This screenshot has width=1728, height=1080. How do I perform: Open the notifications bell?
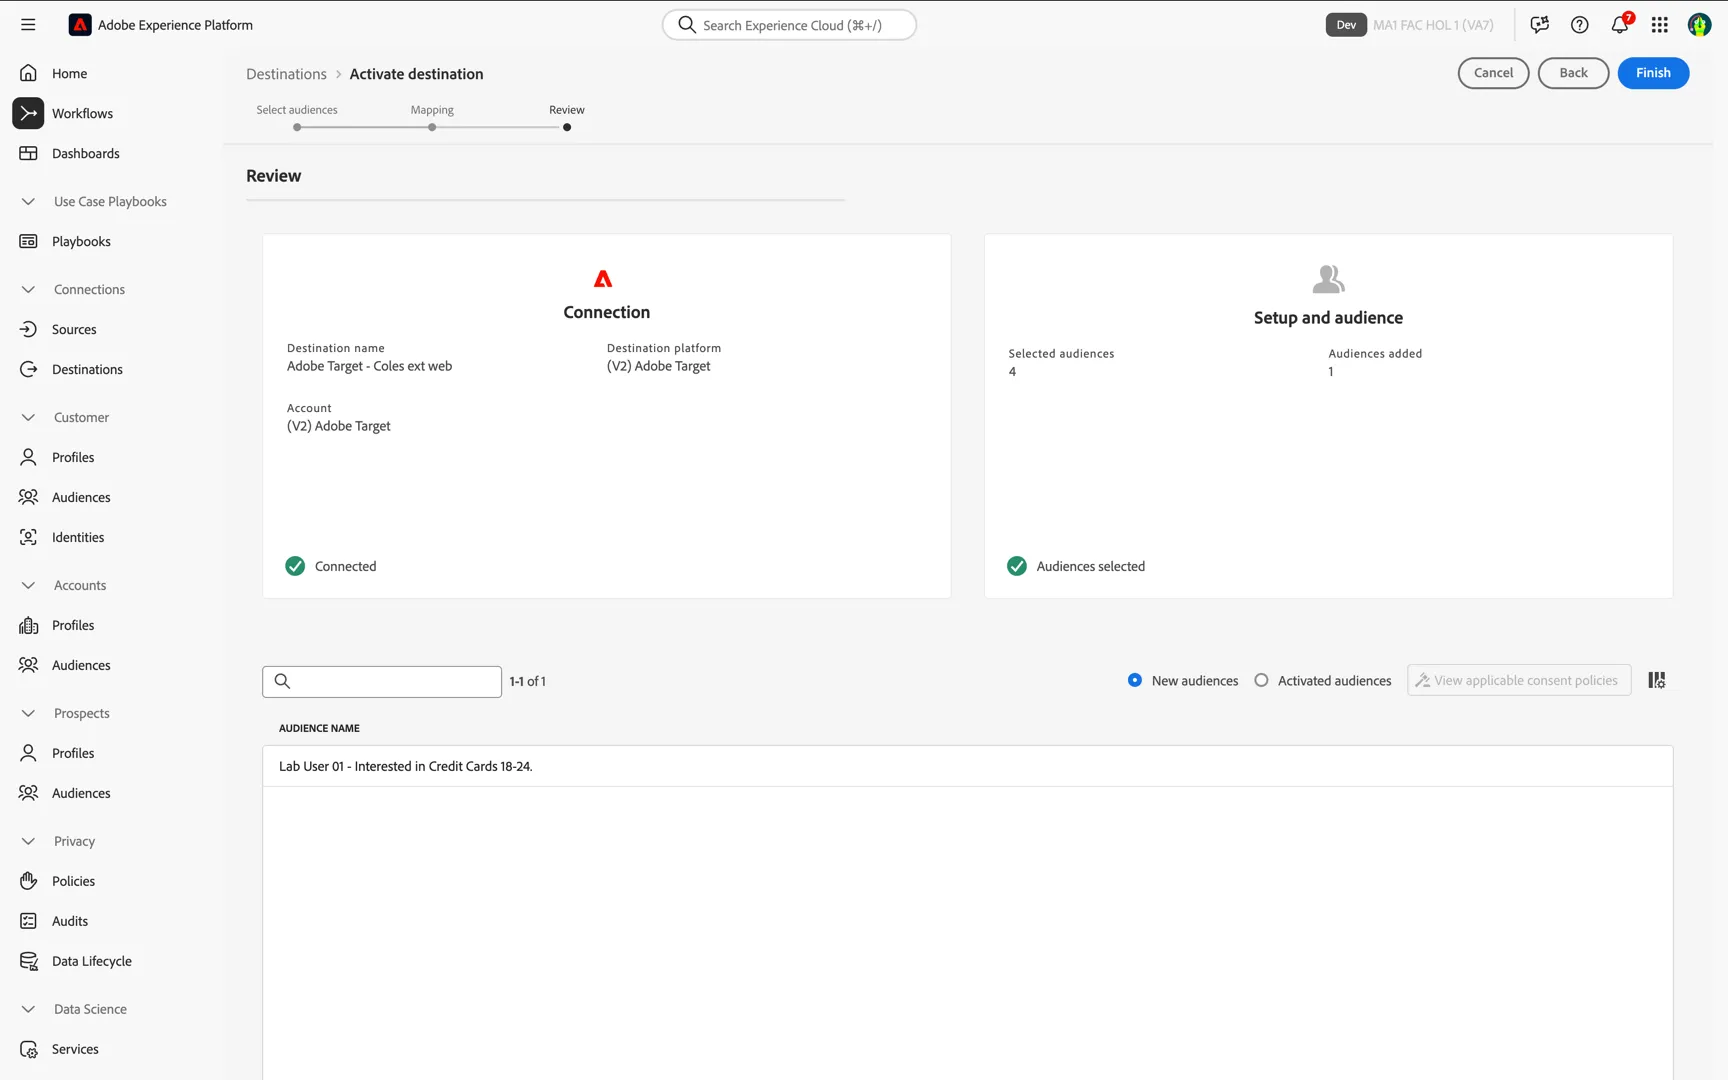coord(1620,25)
